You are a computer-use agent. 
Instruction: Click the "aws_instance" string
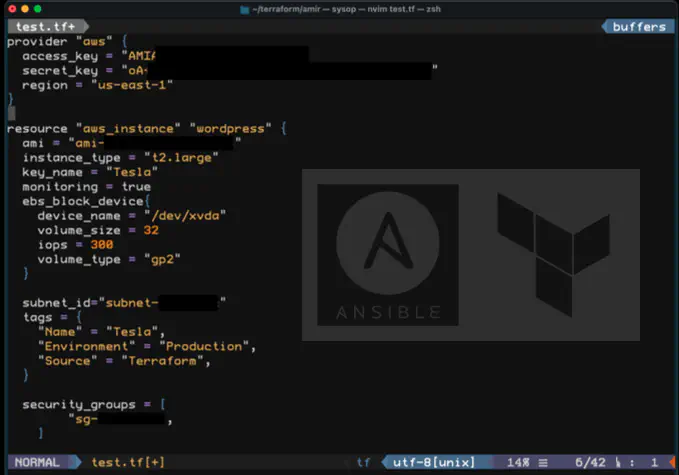128,129
